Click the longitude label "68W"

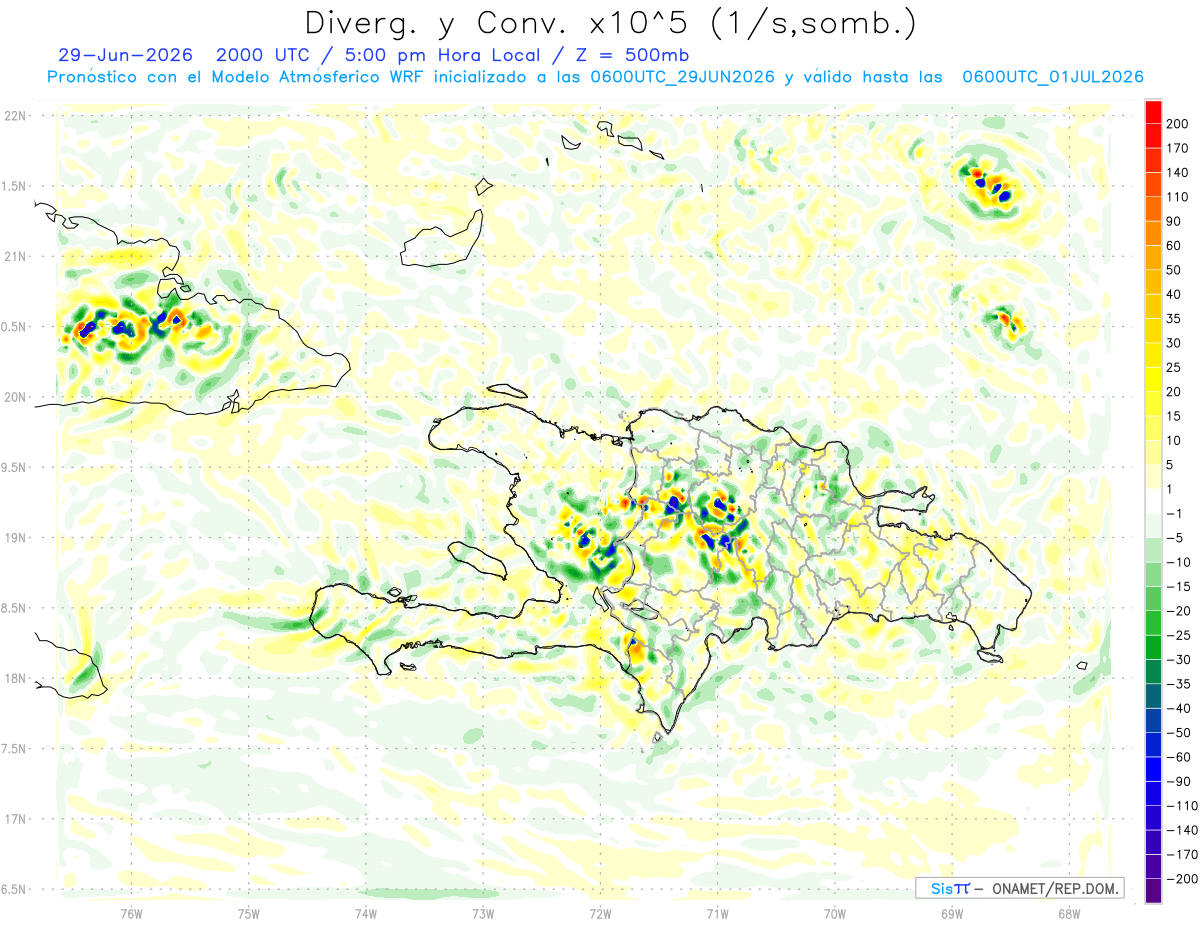click(x=1068, y=913)
